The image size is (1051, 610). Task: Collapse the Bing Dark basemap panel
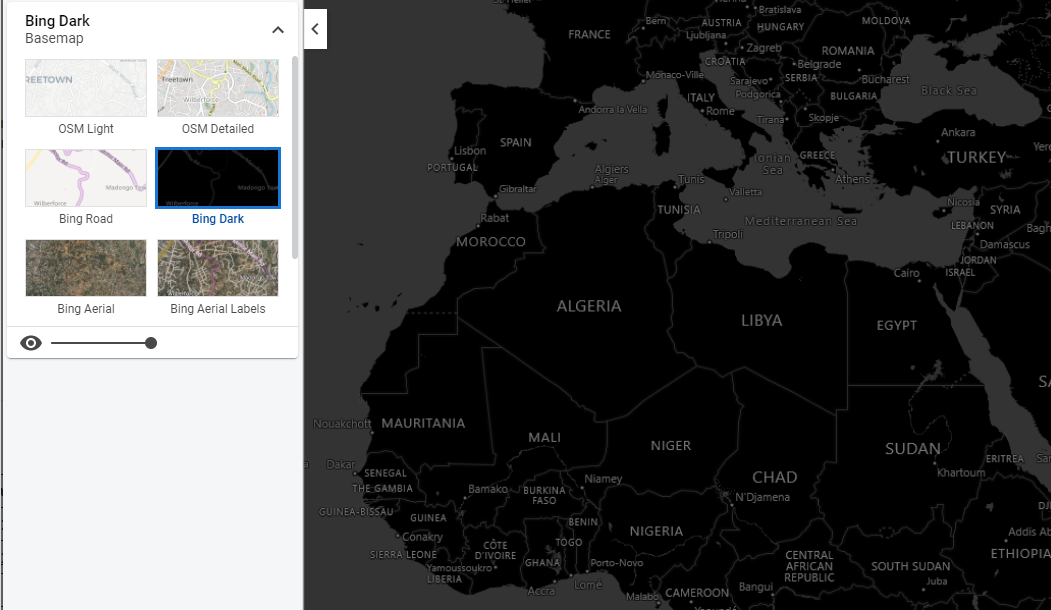pos(277,29)
